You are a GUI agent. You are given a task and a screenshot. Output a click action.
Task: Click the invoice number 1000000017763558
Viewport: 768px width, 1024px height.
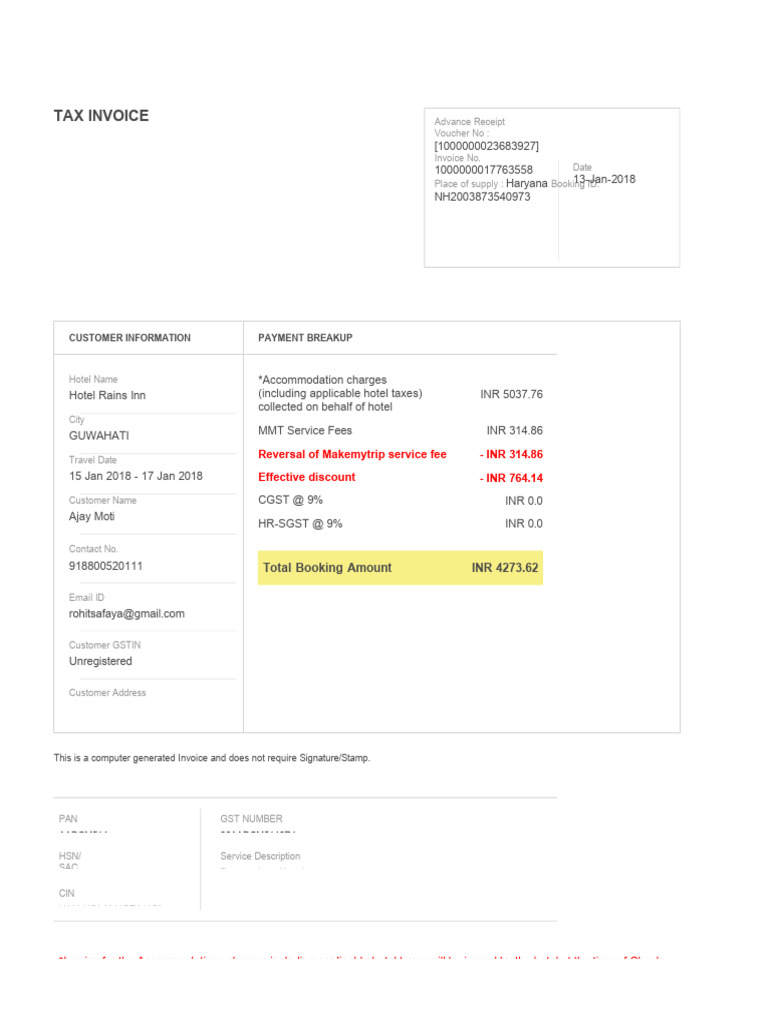(x=483, y=171)
